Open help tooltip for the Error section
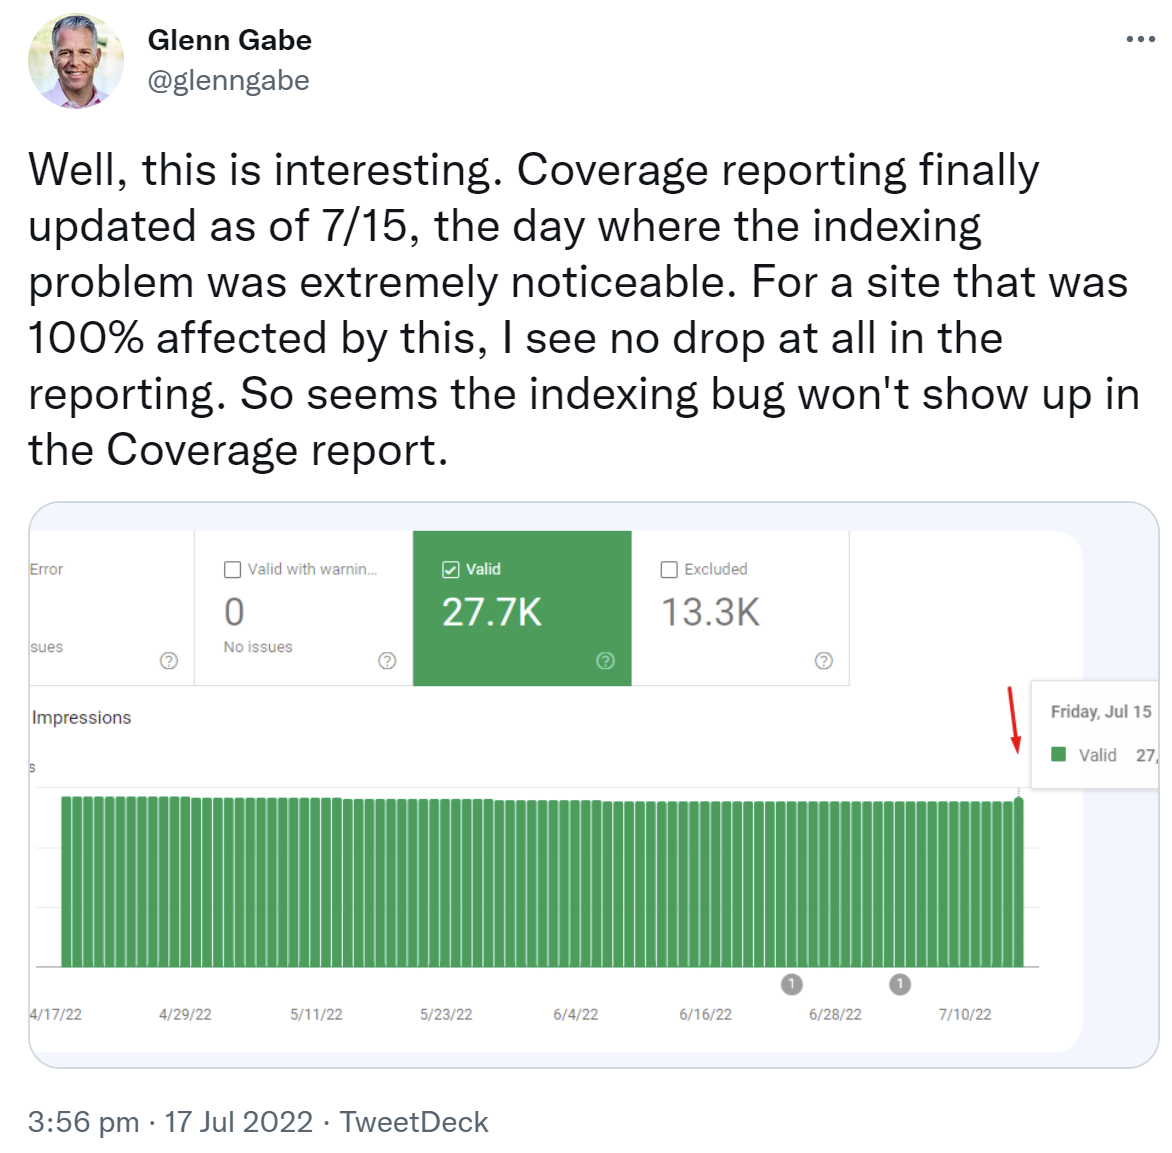This screenshot has height=1153, width=1172. click(x=168, y=660)
